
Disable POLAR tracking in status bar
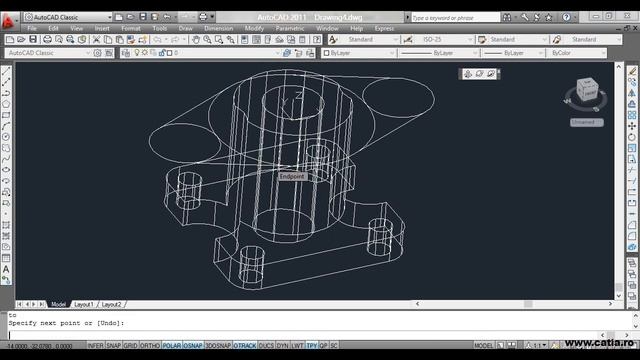(171, 345)
